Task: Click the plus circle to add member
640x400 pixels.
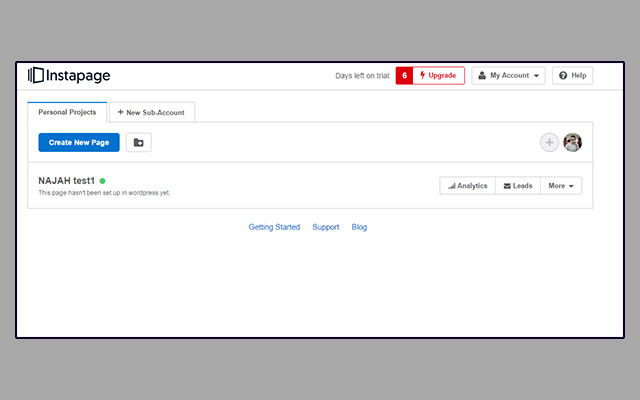Action: pyautogui.click(x=549, y=142)
